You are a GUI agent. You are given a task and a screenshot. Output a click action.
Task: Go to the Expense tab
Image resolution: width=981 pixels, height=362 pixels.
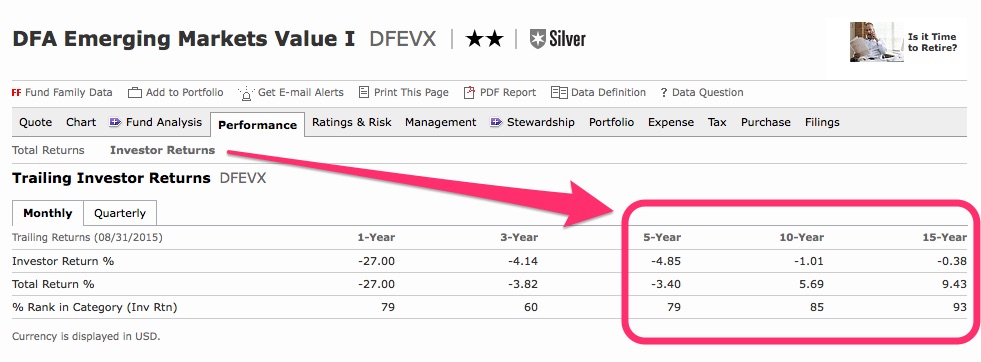click(671, 123)
